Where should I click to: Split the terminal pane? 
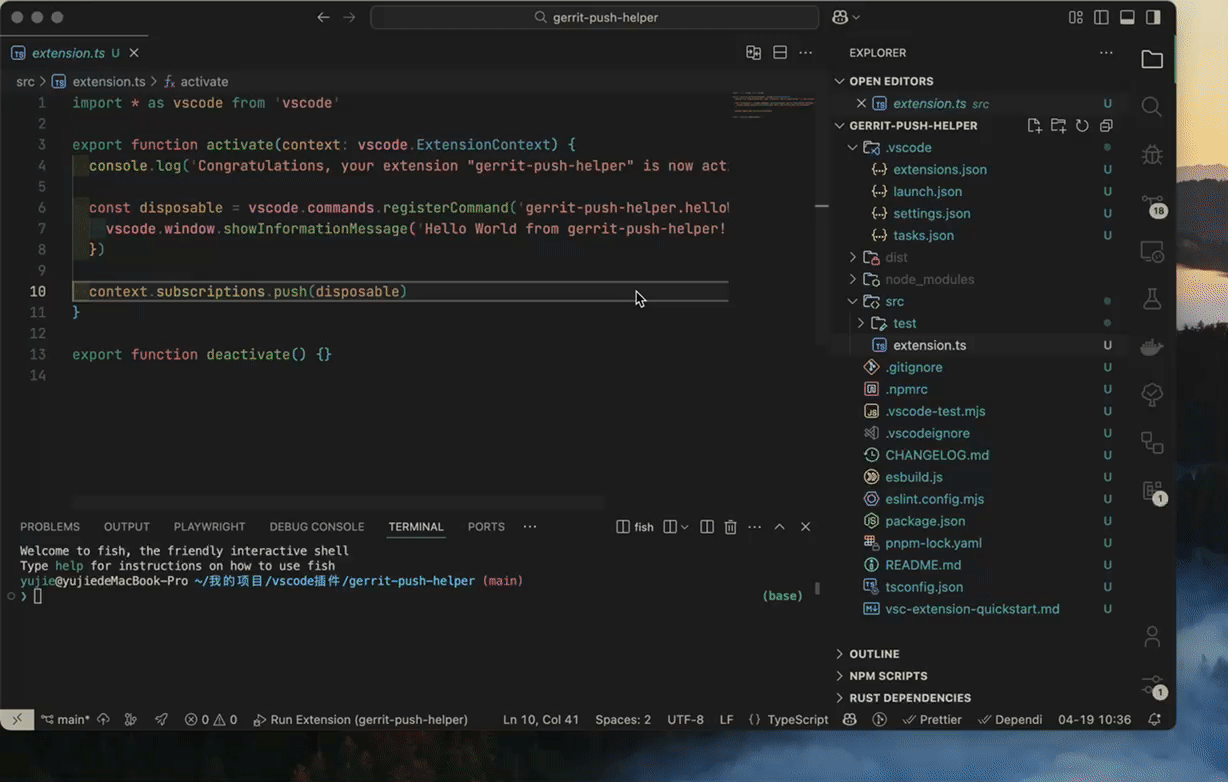point(707,527)
